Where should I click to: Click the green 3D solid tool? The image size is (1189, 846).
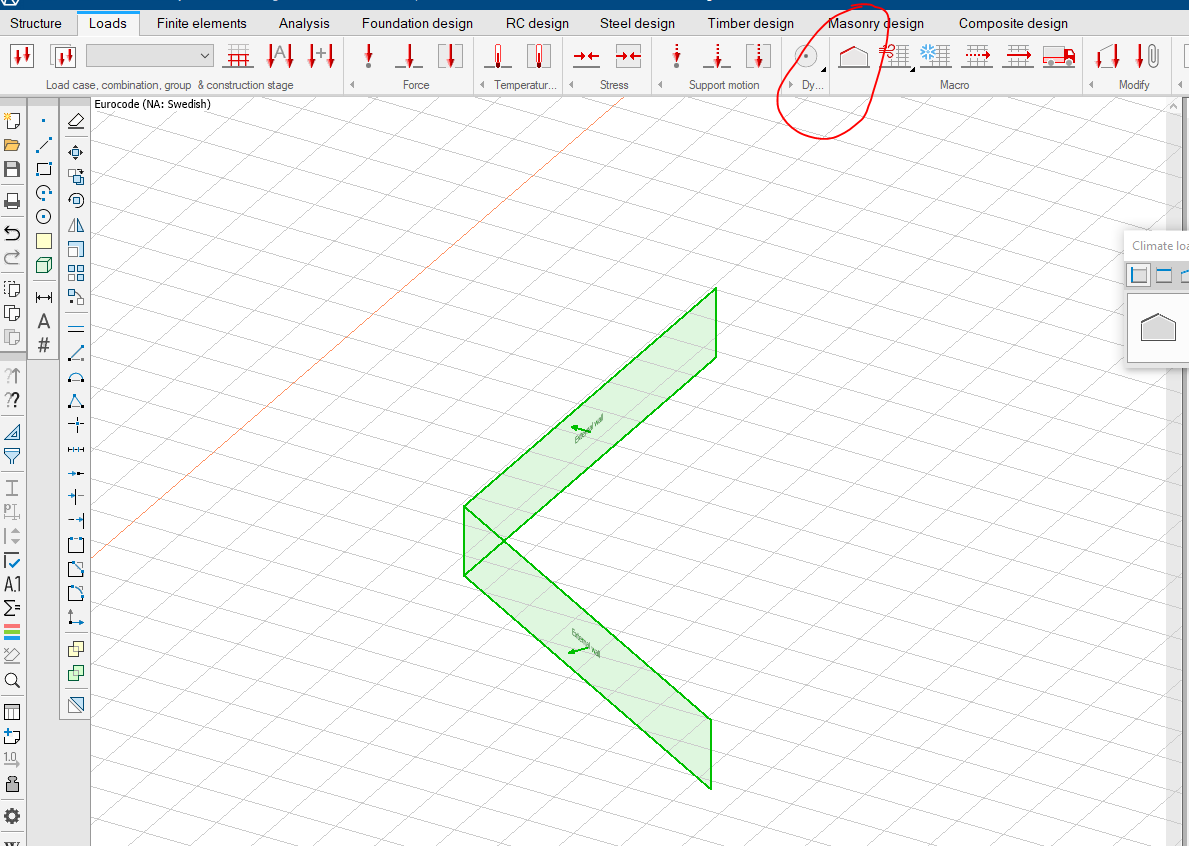click(44, 265)
